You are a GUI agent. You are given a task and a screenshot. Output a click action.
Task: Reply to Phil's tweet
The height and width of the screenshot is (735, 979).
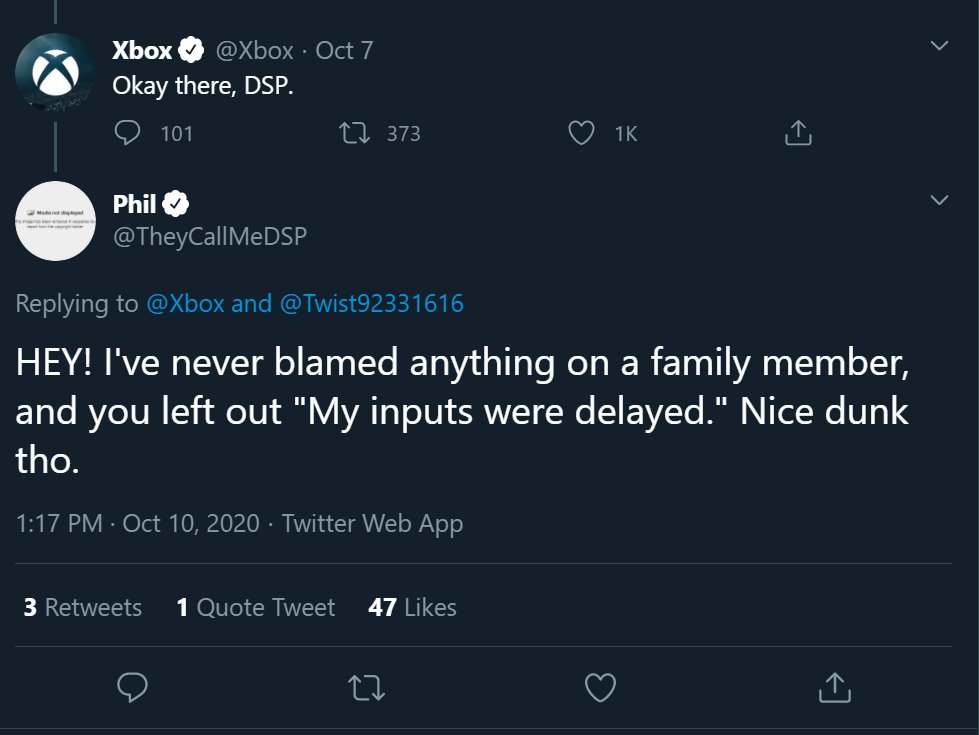tap(133, 687)
